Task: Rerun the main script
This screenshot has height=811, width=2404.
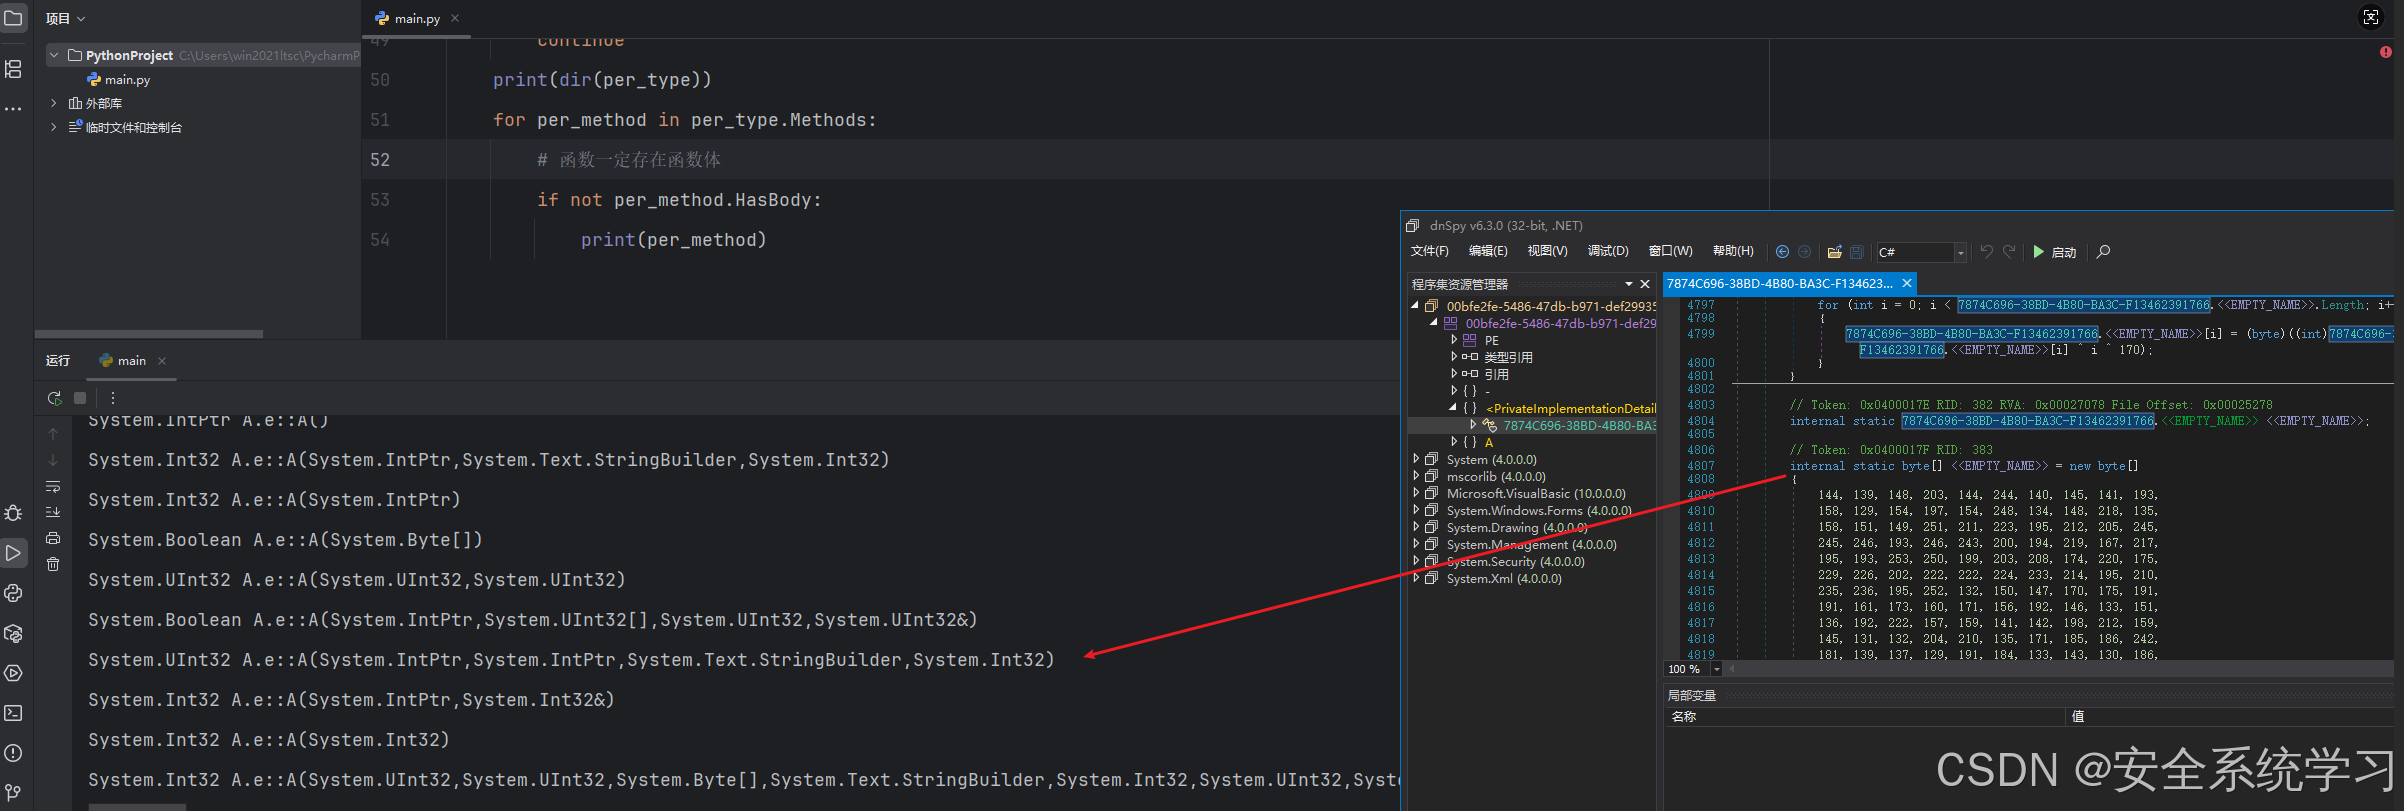Action: point(54,398)
